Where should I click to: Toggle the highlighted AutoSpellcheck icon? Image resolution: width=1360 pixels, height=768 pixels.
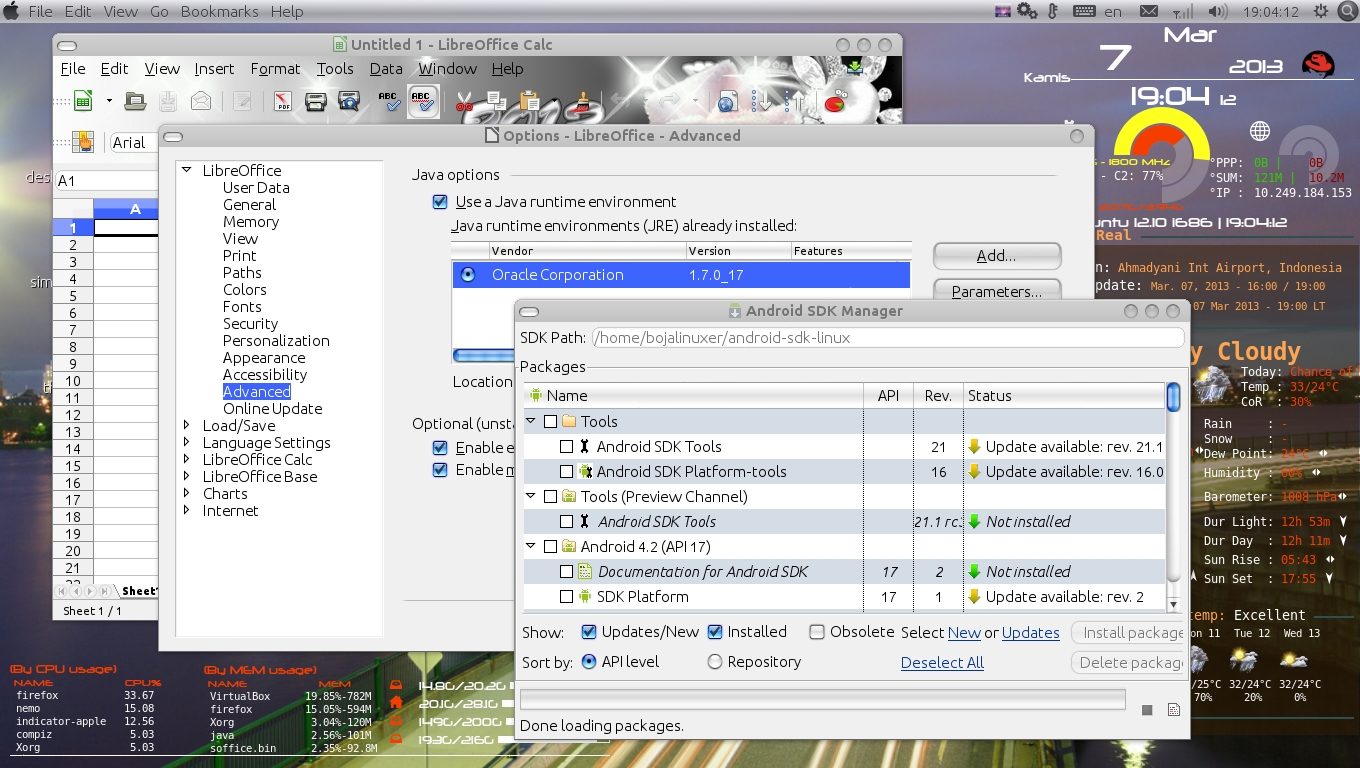click(423, 101)
